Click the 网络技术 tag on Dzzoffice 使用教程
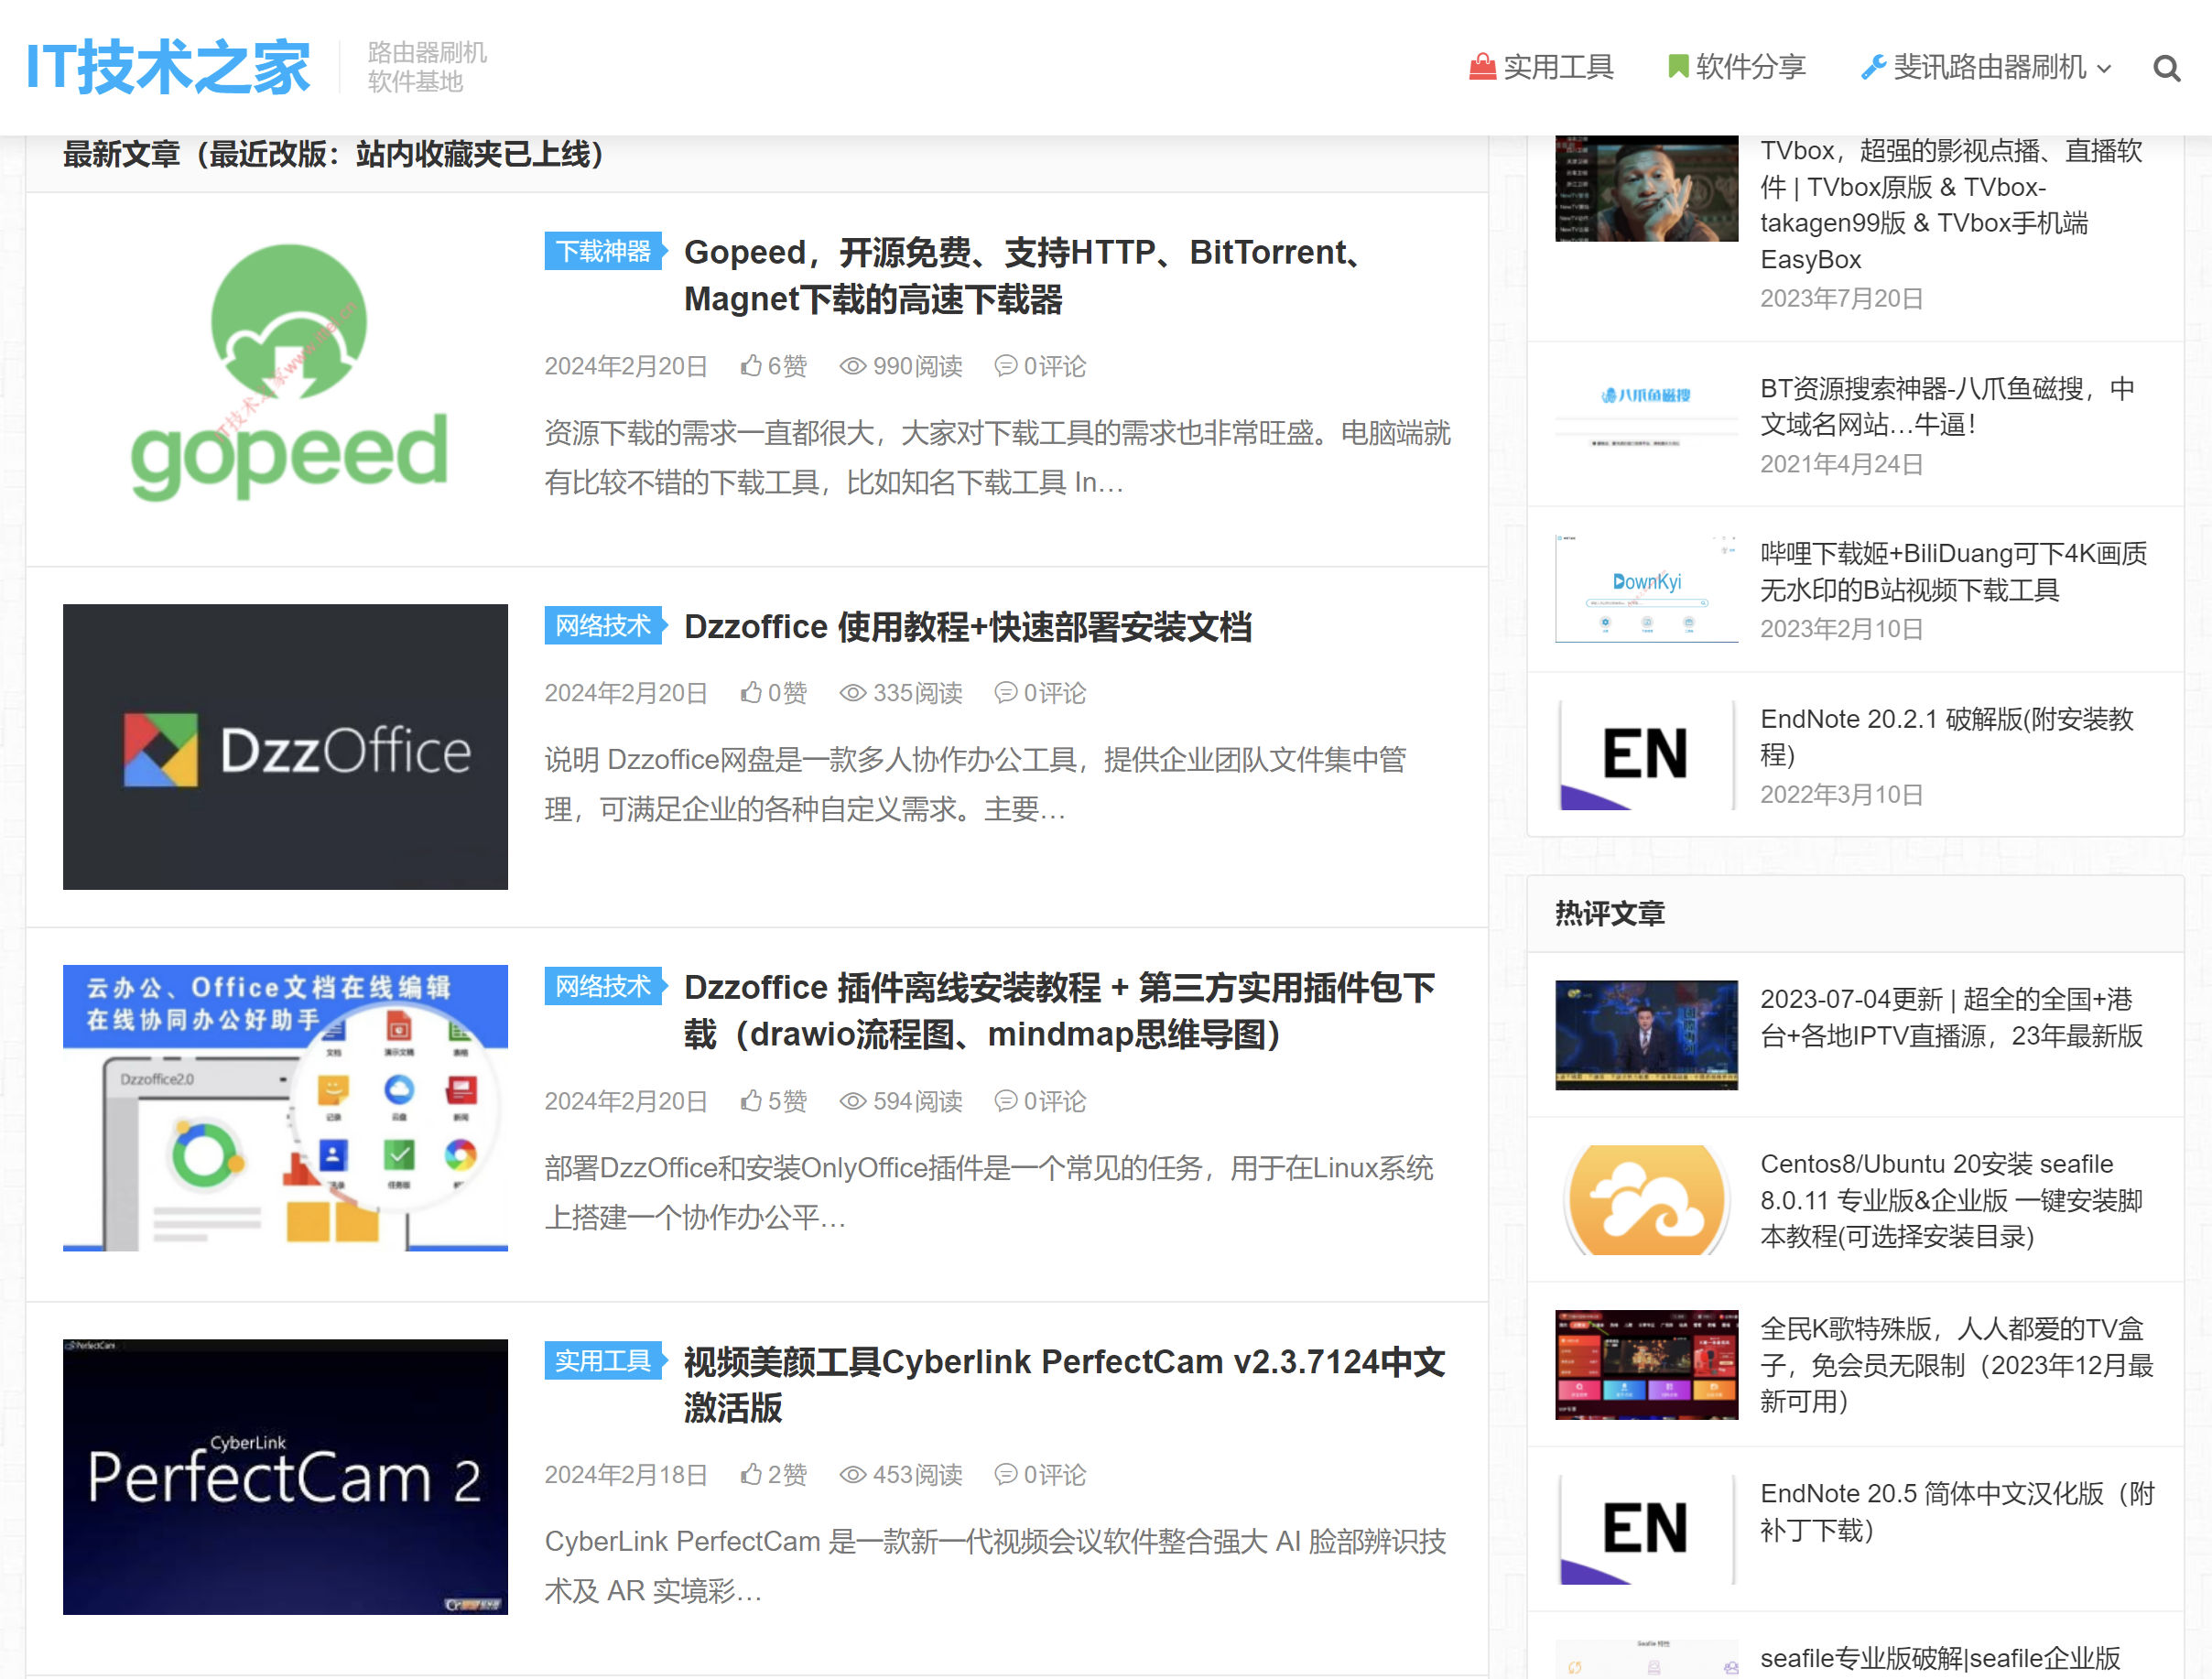 pos(605,625)
